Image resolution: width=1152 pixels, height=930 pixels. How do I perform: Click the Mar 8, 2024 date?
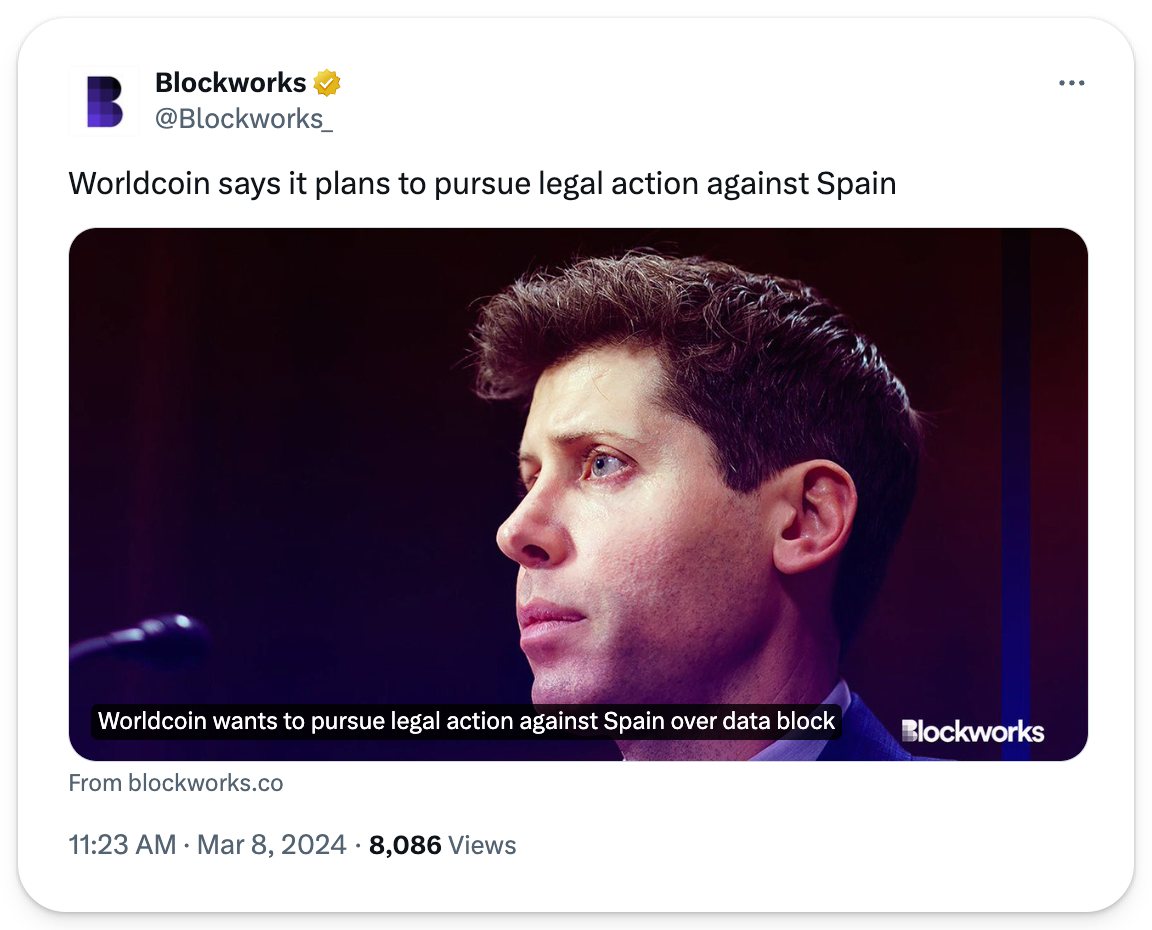[x=271, y=845]
